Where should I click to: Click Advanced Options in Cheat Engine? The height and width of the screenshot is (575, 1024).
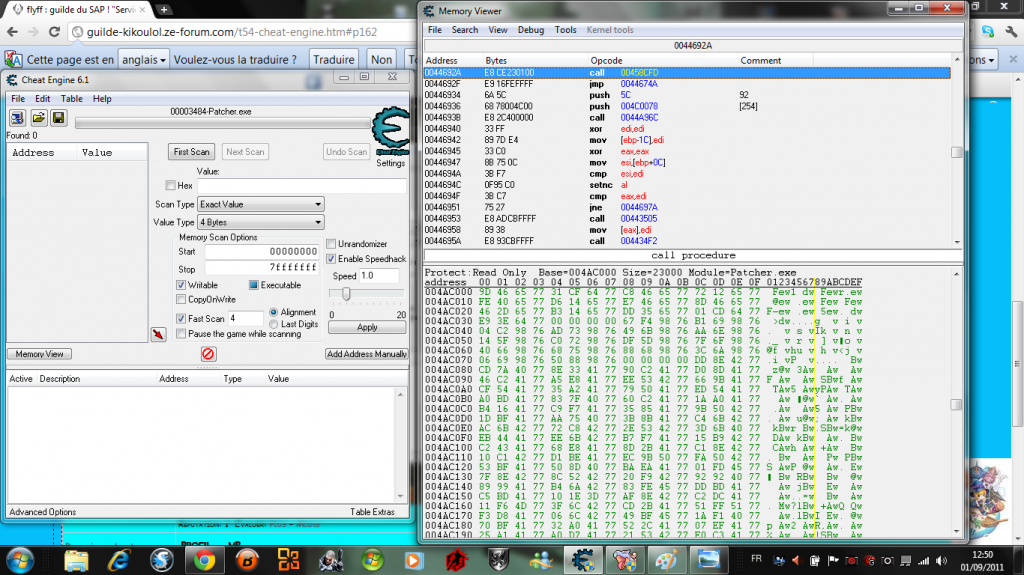(x=42, y=512)
